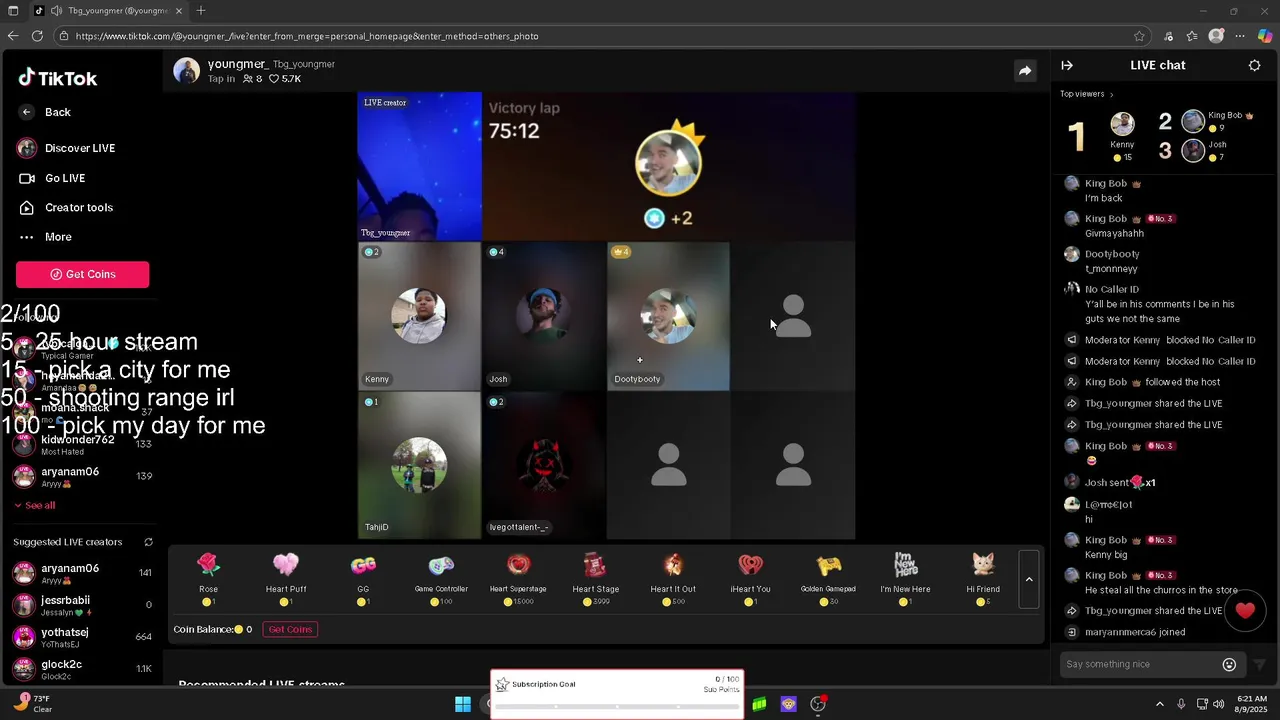Send a Golden Gamepad gift
Viewport: 1280px width, 720px height.
point(828,578)
